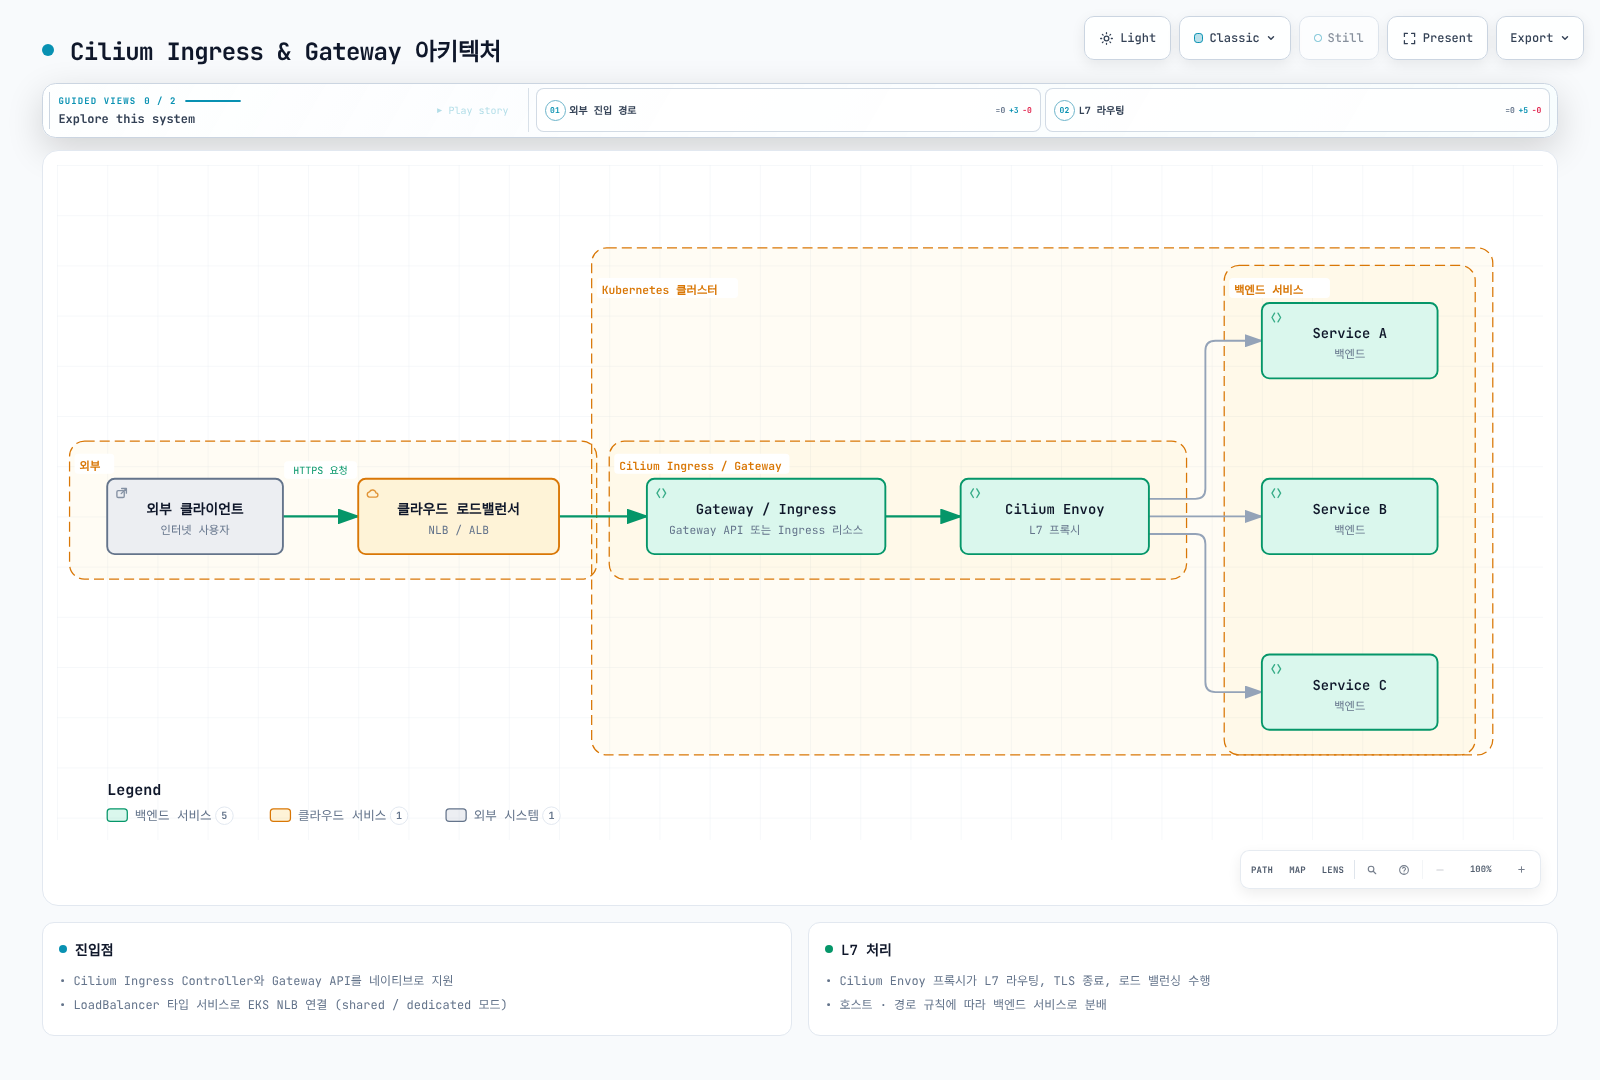Switch to MAP mode in canvas toolbar
This screenshot has height=1080, width=1600.
[1297, 870]
